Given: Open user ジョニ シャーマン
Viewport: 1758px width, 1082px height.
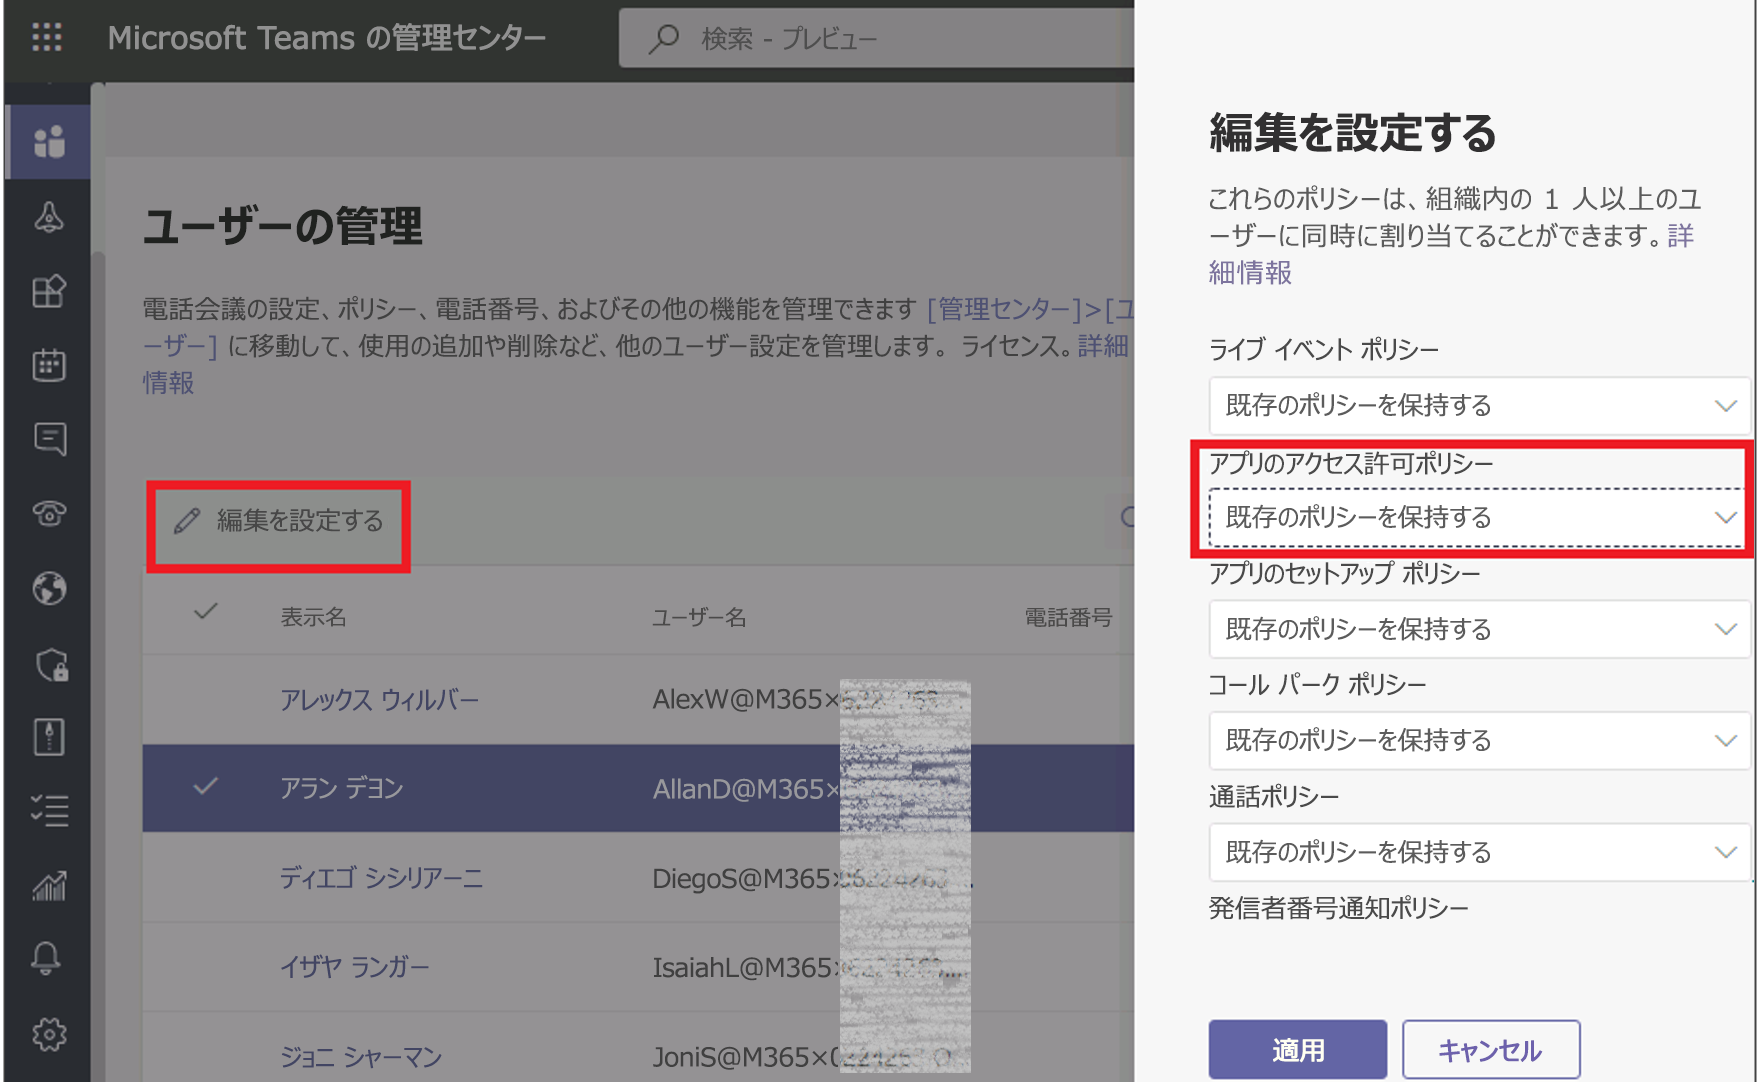Looking at the screenshot, I should [x=361, y=1056].
